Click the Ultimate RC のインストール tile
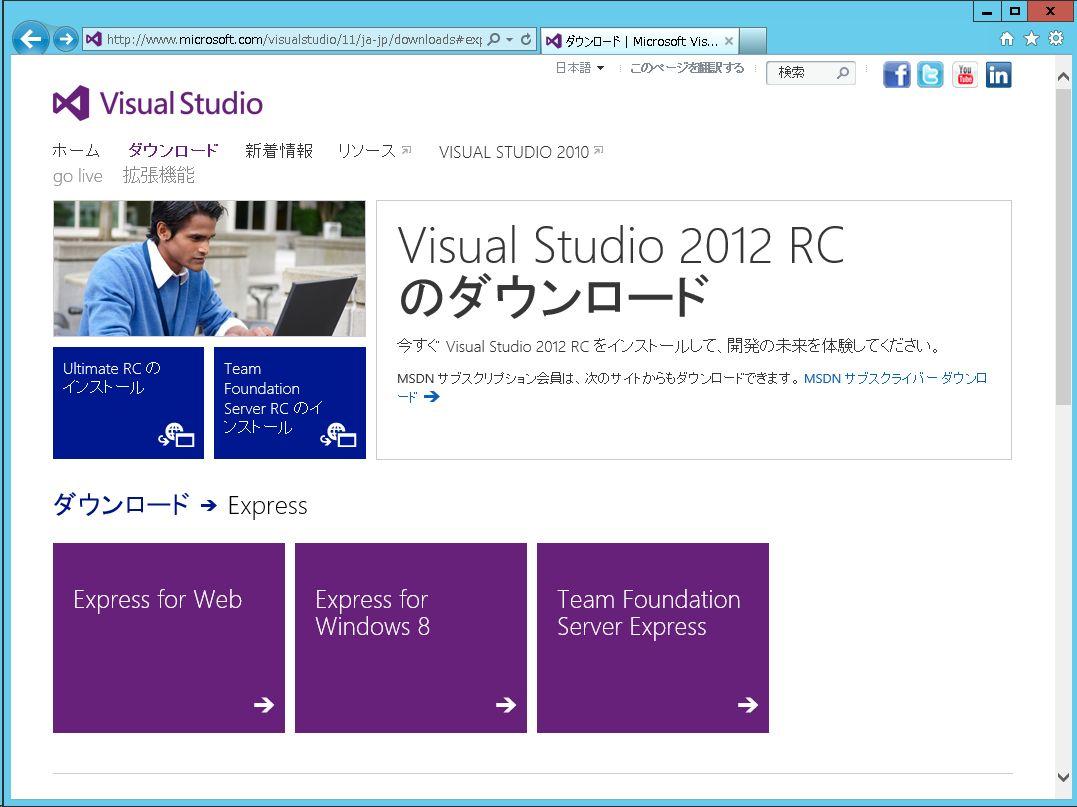1077x807 pixels. (x=128, y=402)
